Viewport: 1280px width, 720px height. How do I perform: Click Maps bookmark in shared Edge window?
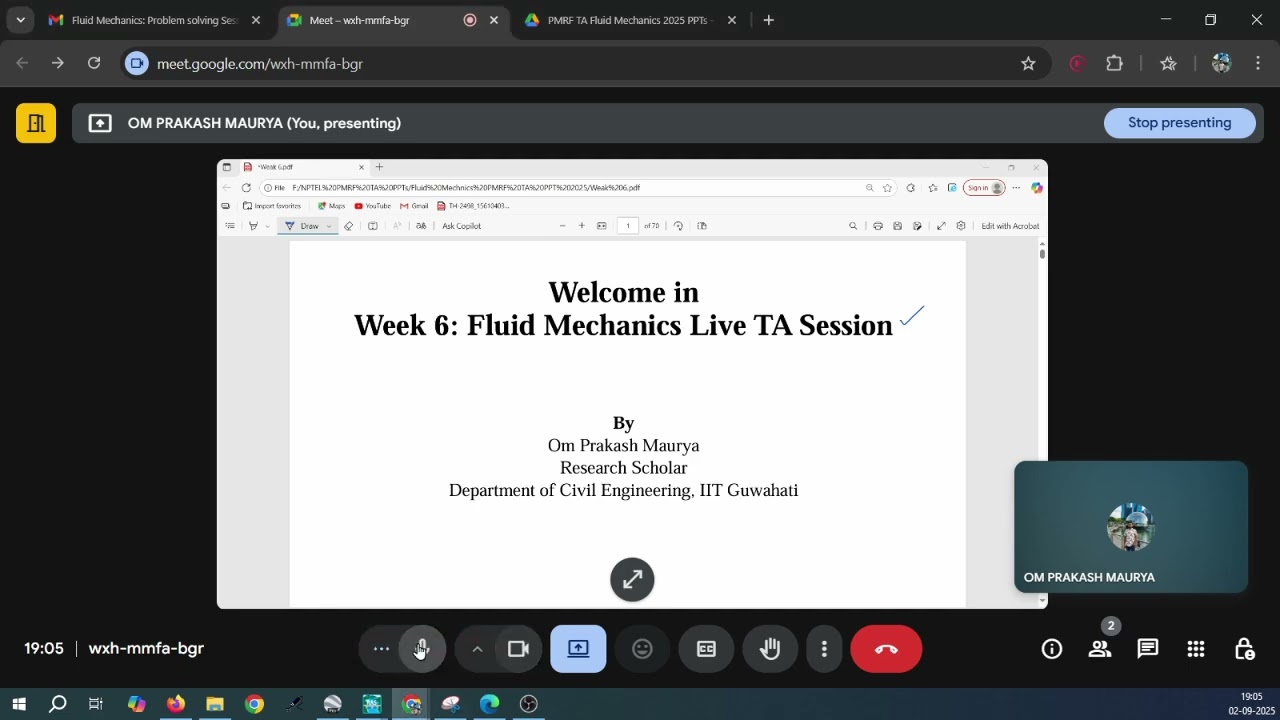(x=331, y=206)
